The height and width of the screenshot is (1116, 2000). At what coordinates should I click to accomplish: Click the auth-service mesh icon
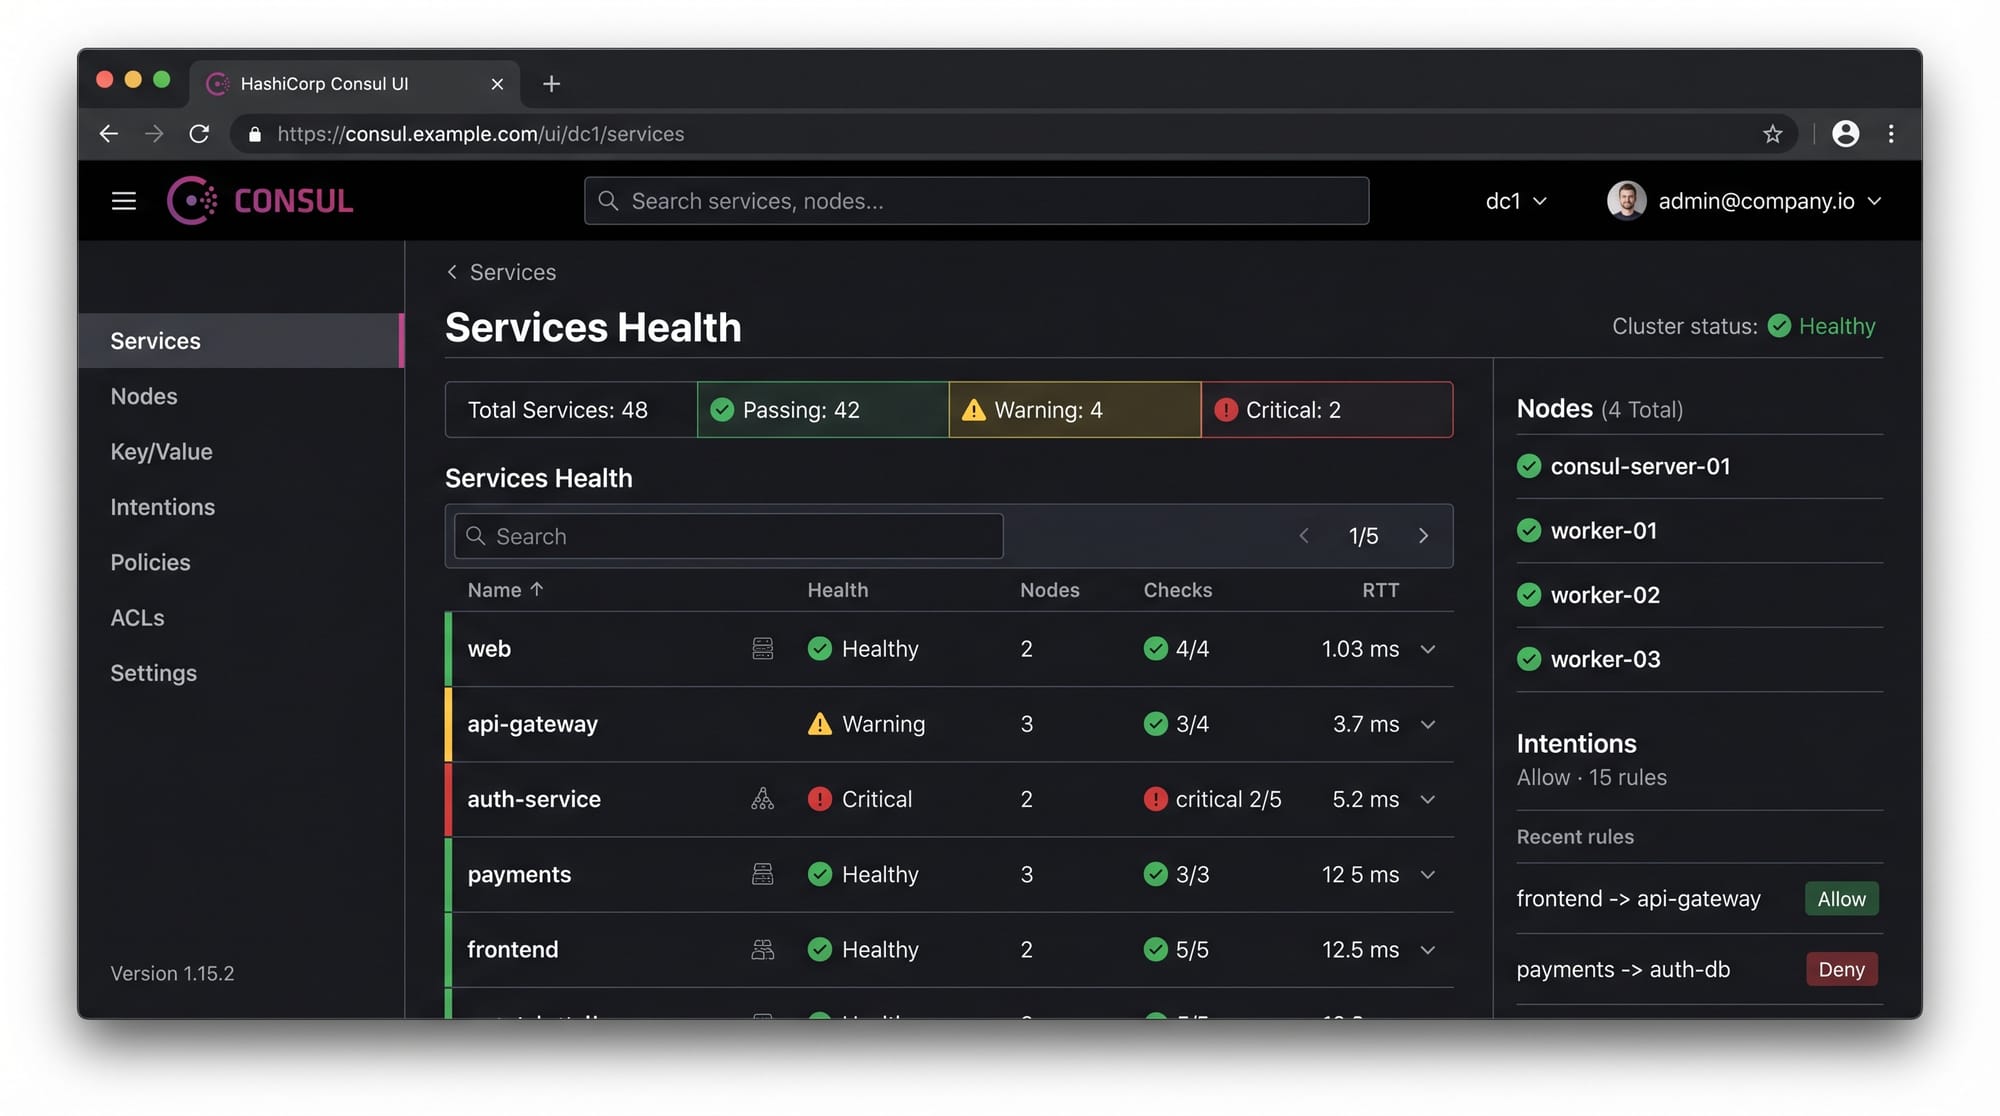(762, 799)
